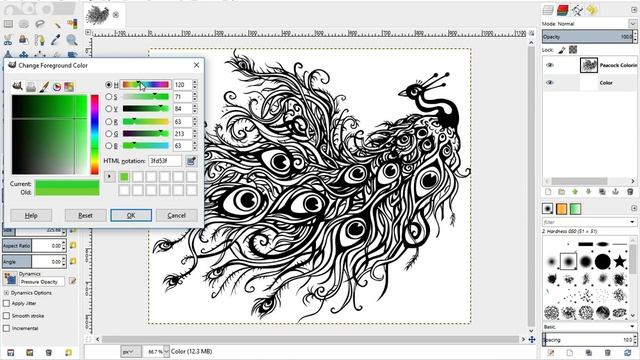Select the Color Picker eyedropper tool
The image size is (640, 360).
click(56, 40)
